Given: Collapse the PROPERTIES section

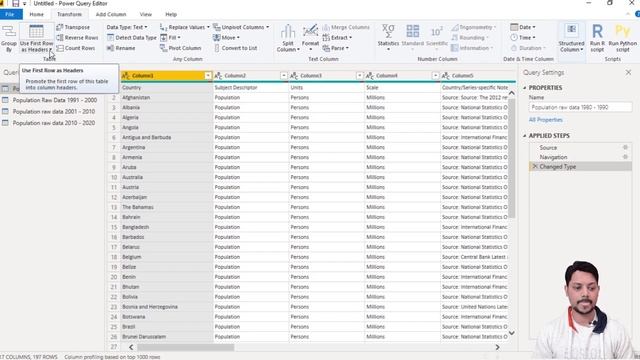Looking at the screenshot, I should tap(525, 88).
